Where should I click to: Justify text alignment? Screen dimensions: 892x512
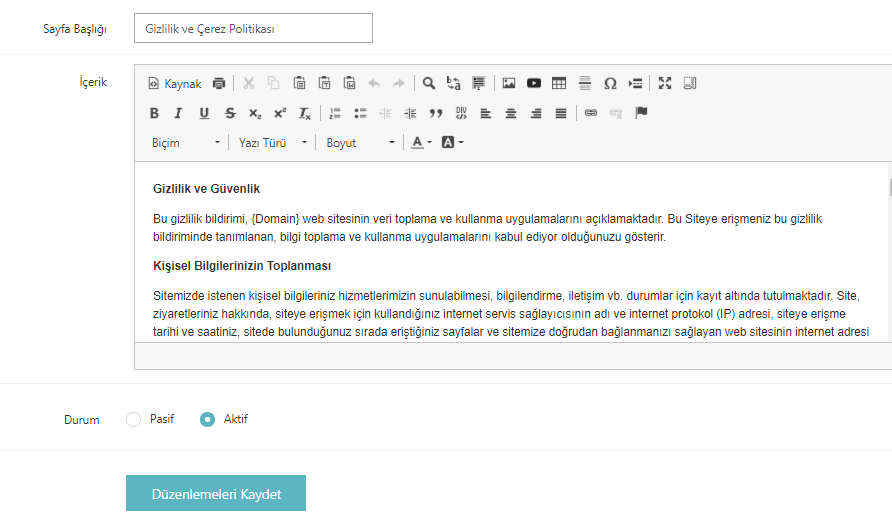pos(561,113)
